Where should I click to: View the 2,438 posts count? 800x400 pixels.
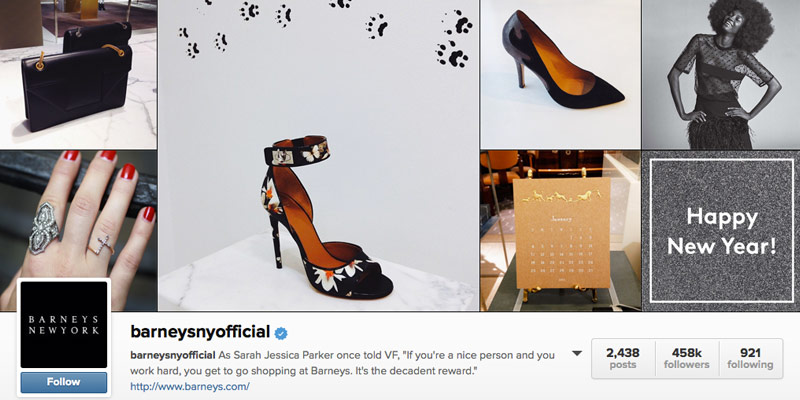[622, 358]
